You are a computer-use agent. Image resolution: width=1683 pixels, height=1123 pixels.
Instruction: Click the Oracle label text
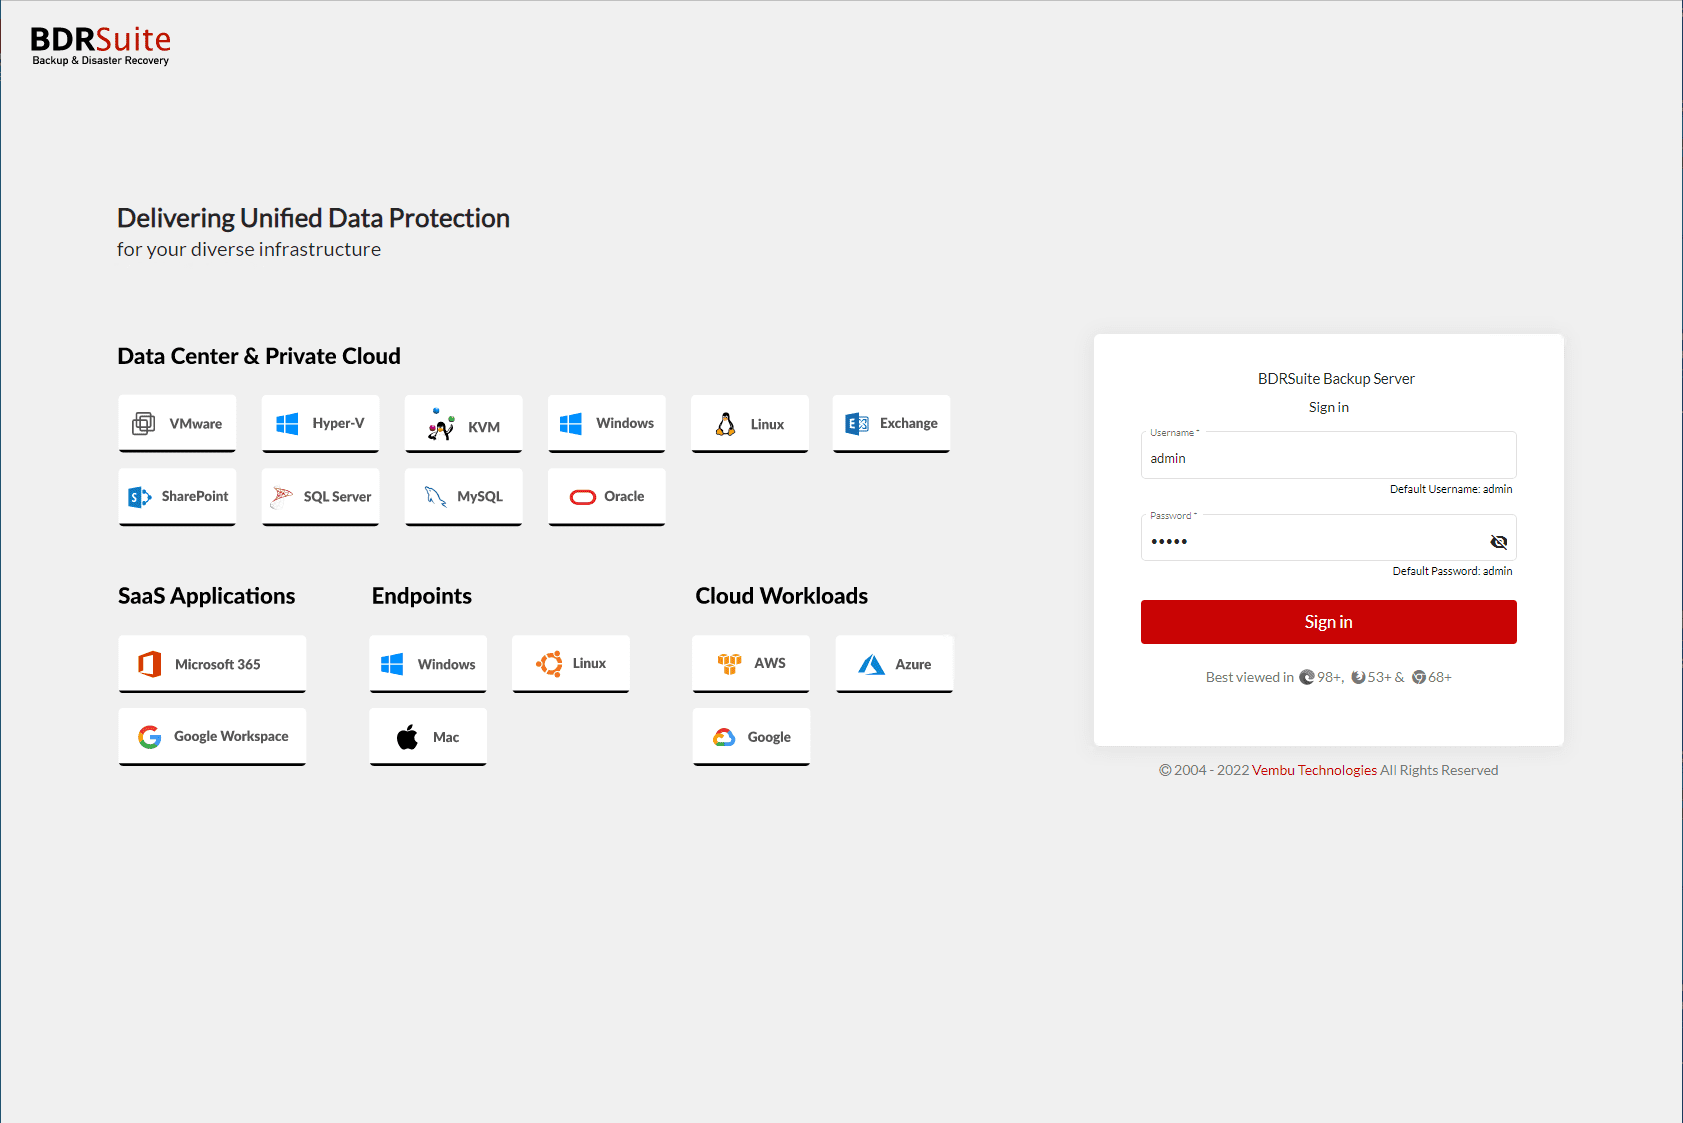[624, 496]
